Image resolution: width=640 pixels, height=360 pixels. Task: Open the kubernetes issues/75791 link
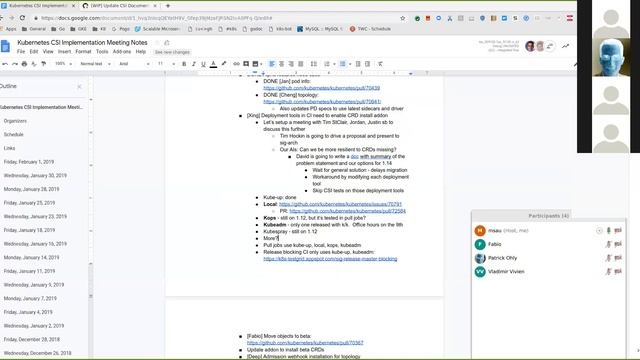click(340, 204)
